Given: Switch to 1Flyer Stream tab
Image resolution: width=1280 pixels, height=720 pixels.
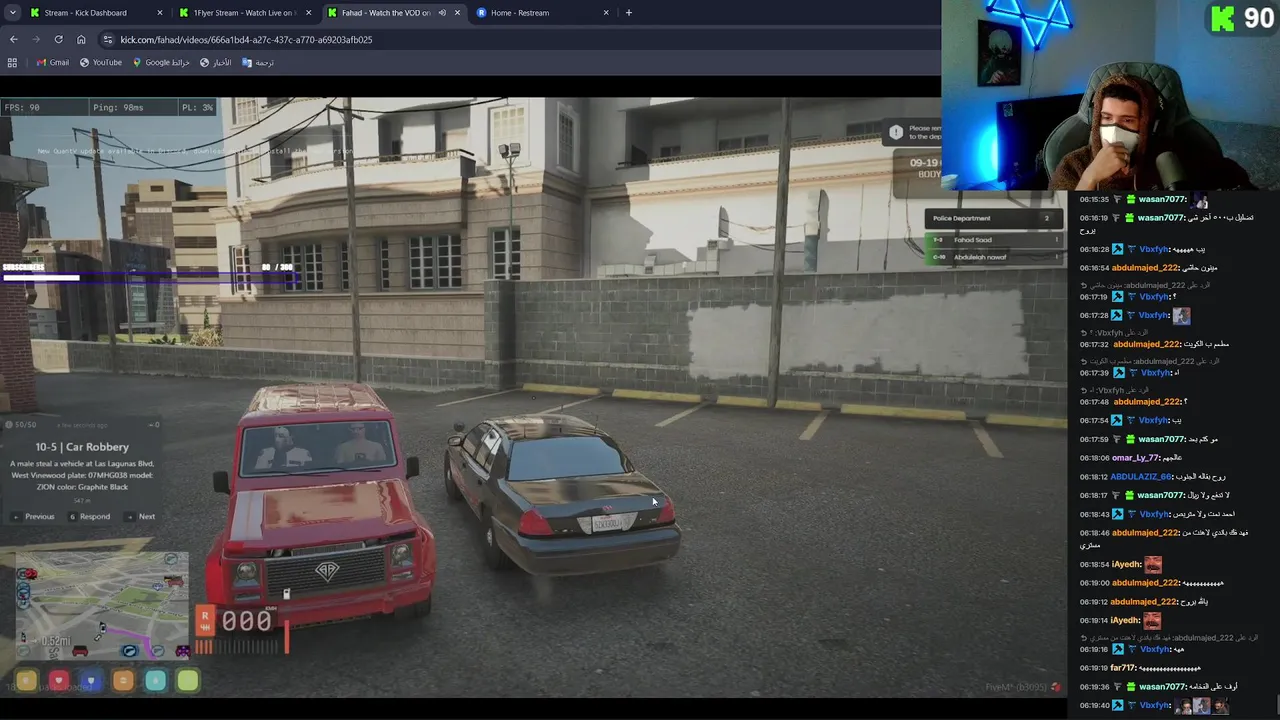Looking at the screenshot, I should [x=245, y=13].
